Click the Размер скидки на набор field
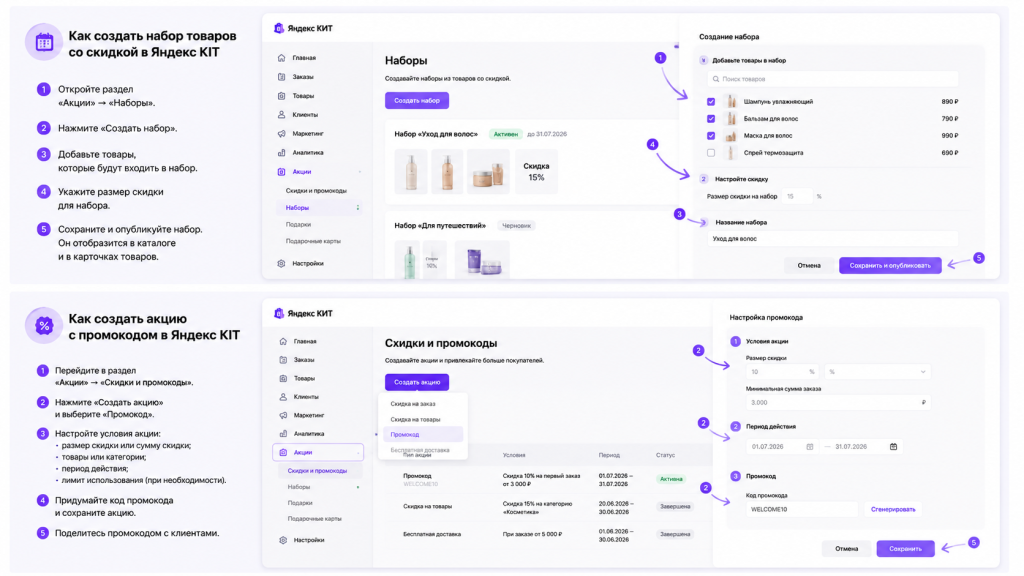The image size is (1024, 576). pos(797,197)
